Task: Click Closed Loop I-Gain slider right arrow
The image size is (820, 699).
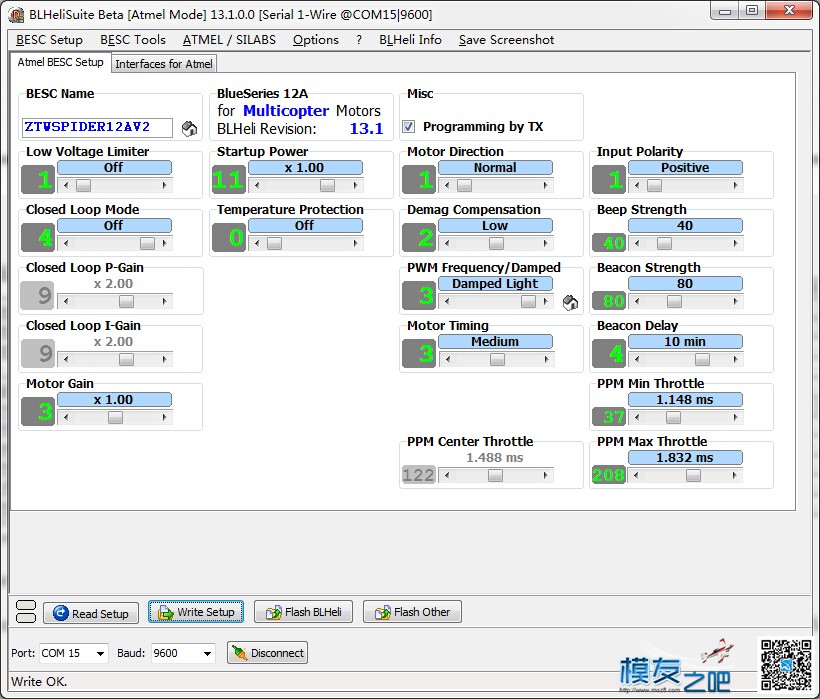Action: click(165, 360)
